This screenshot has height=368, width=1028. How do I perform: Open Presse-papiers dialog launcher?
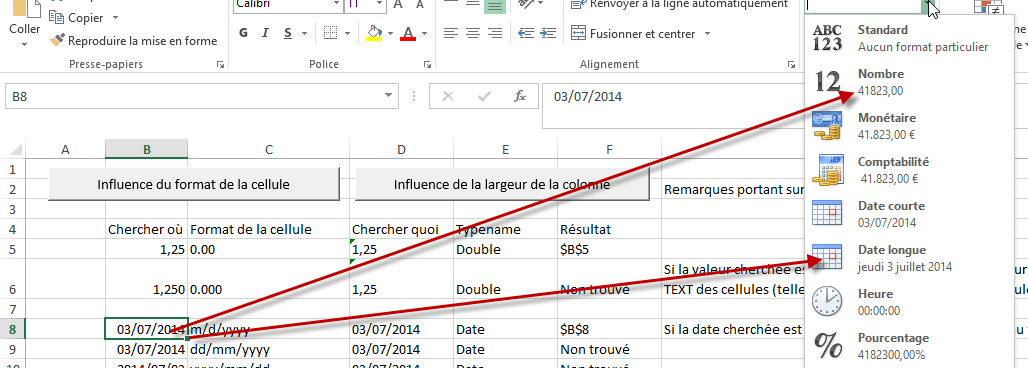220,64
